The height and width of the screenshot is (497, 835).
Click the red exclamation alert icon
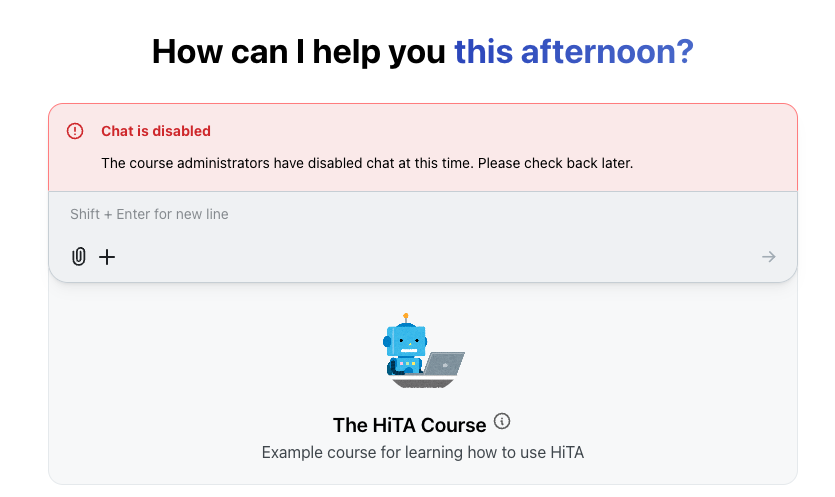[75, 131]
